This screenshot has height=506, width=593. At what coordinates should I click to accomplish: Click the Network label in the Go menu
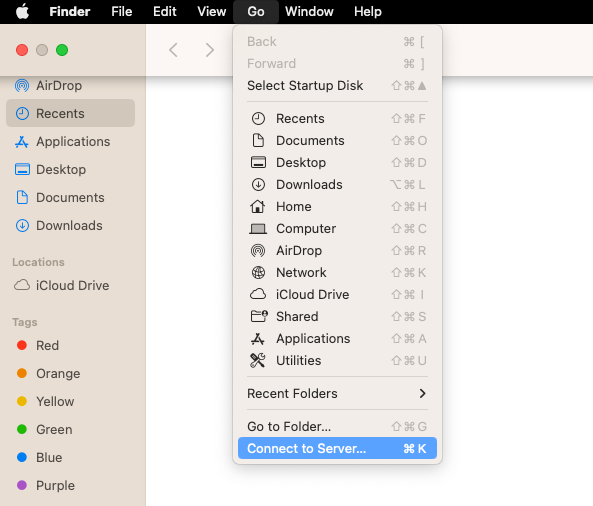coord(301,273)
